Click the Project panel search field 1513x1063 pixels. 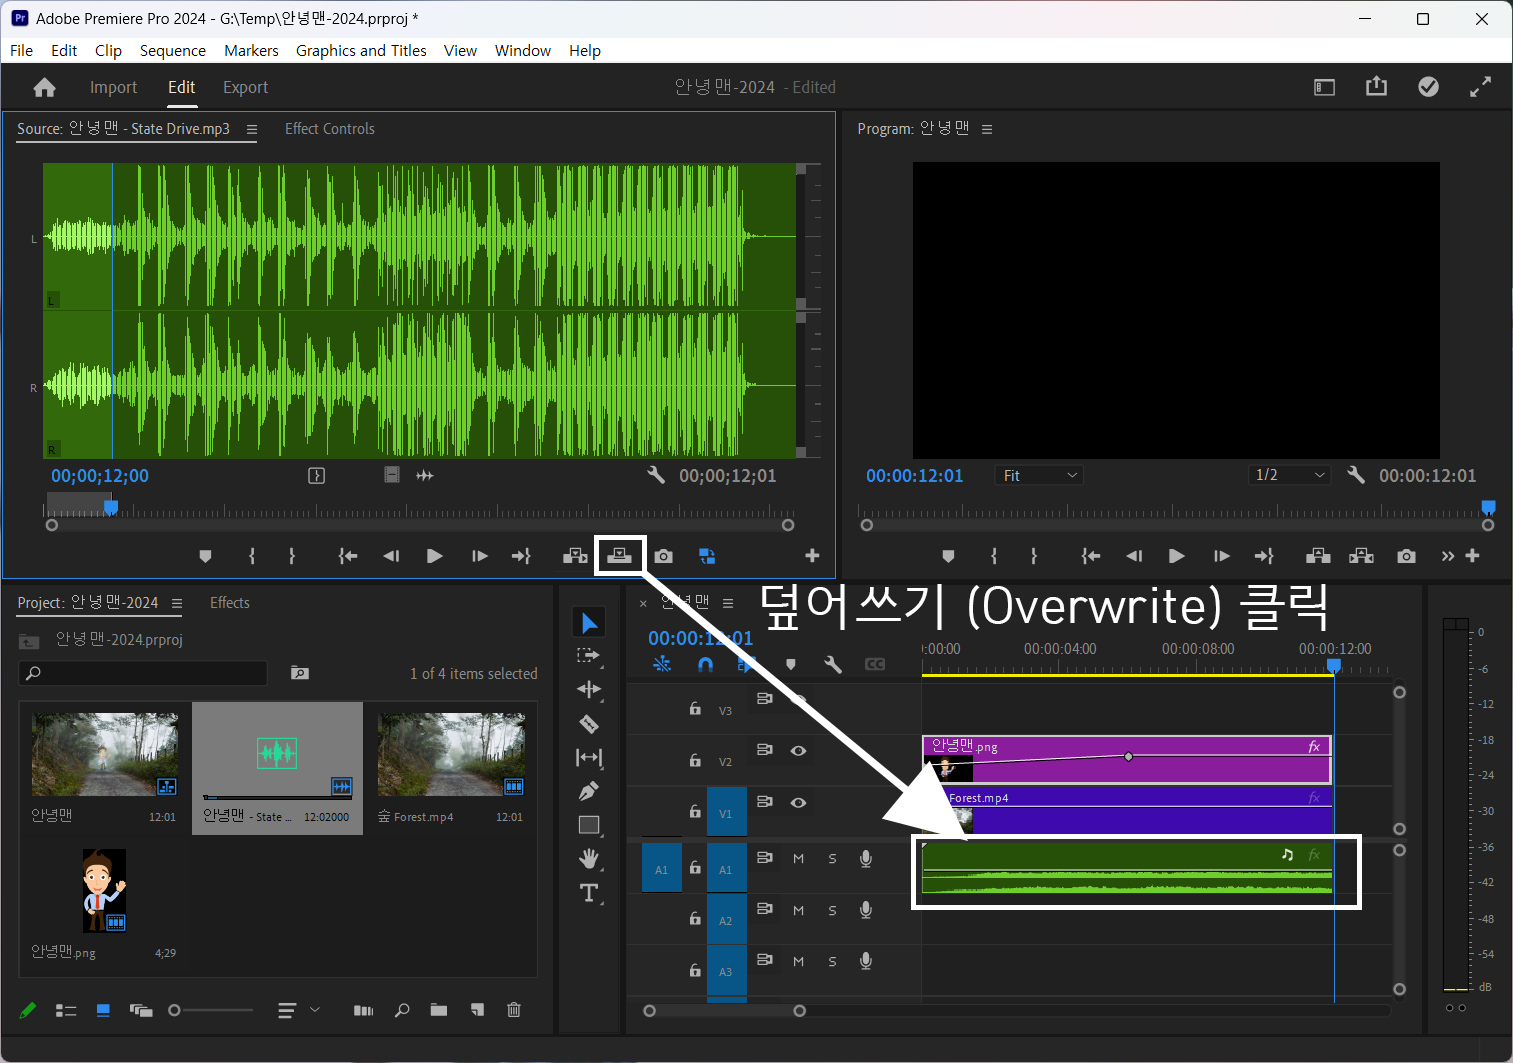coord(143,673)
